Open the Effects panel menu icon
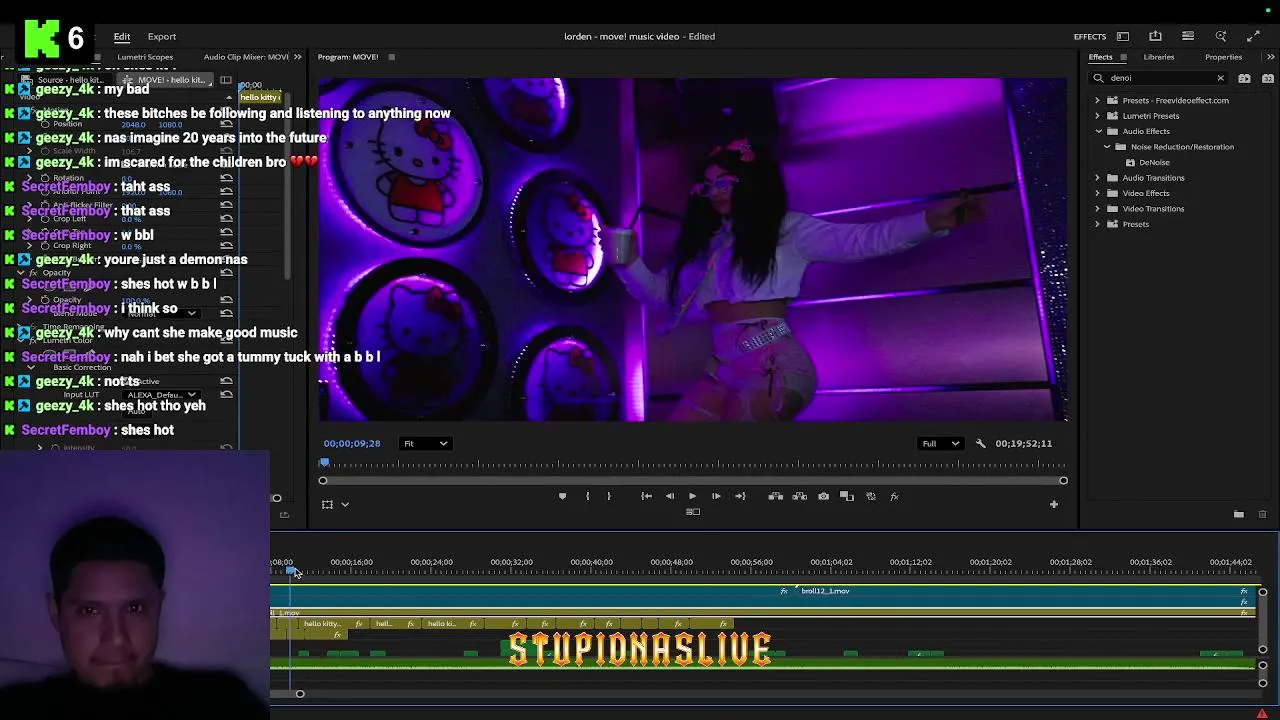This screenshot has height=720, width=1280. point(1123,57)
